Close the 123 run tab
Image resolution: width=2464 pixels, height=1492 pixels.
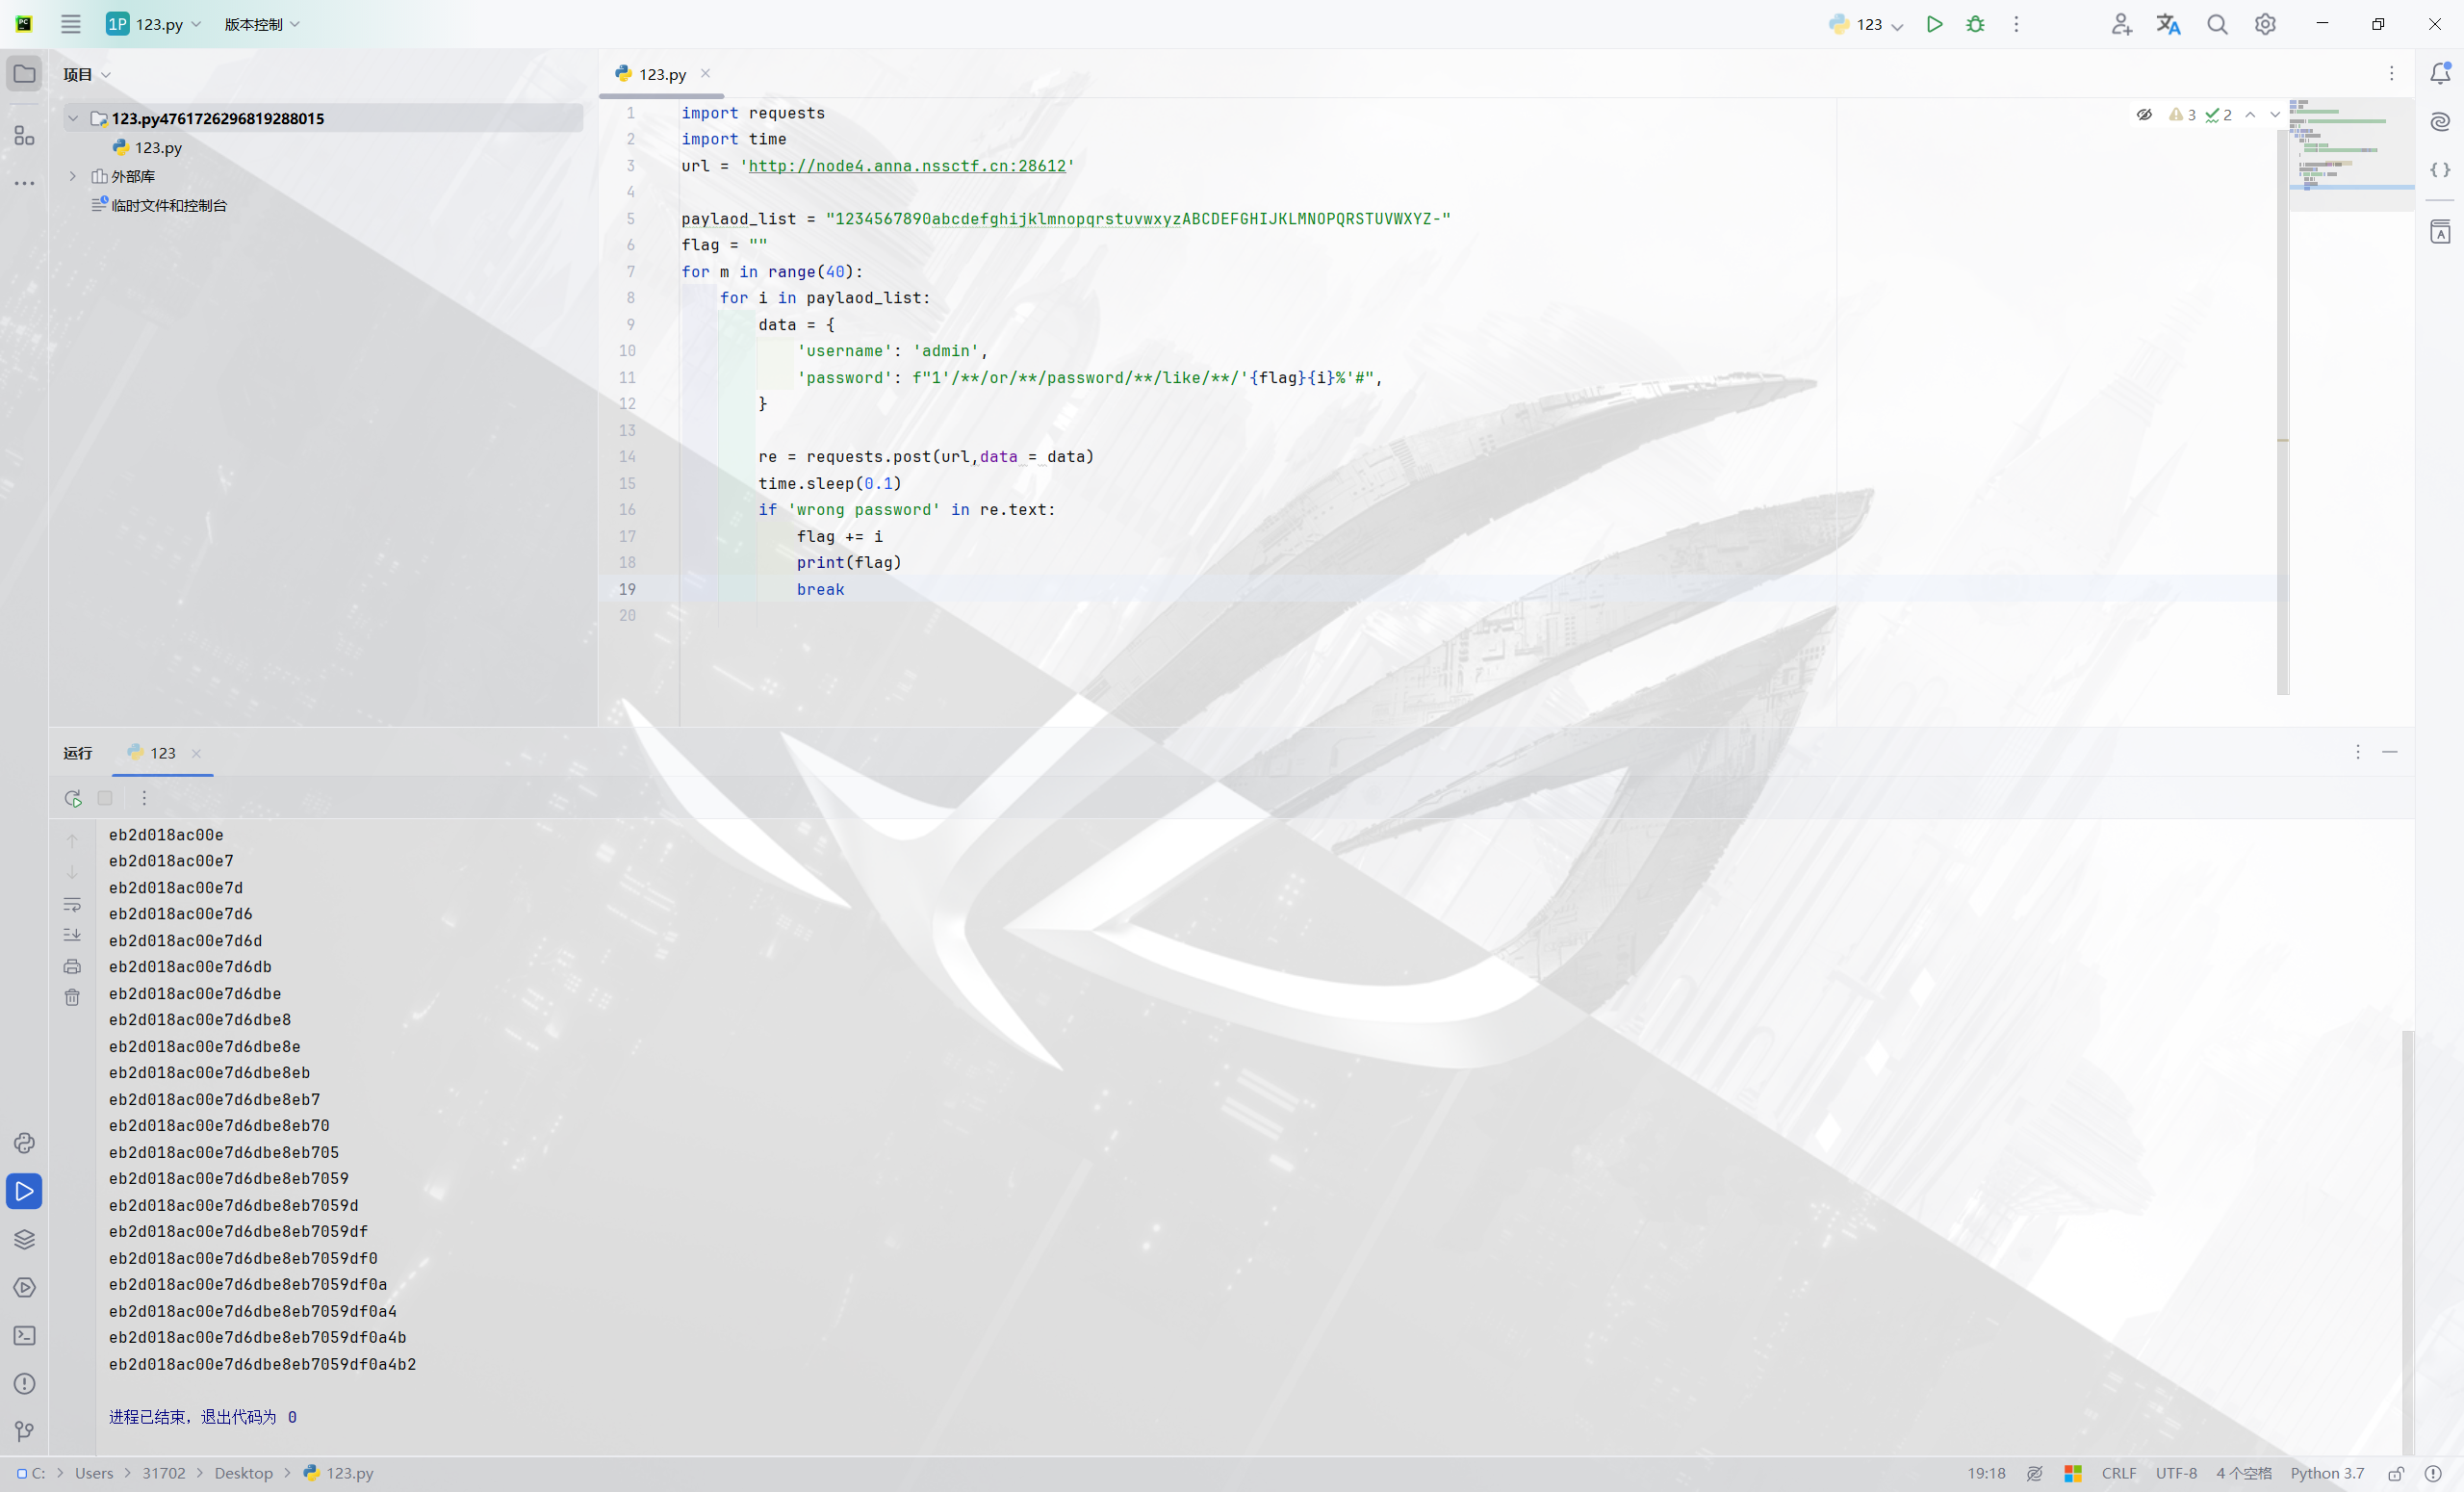point(196,753)
